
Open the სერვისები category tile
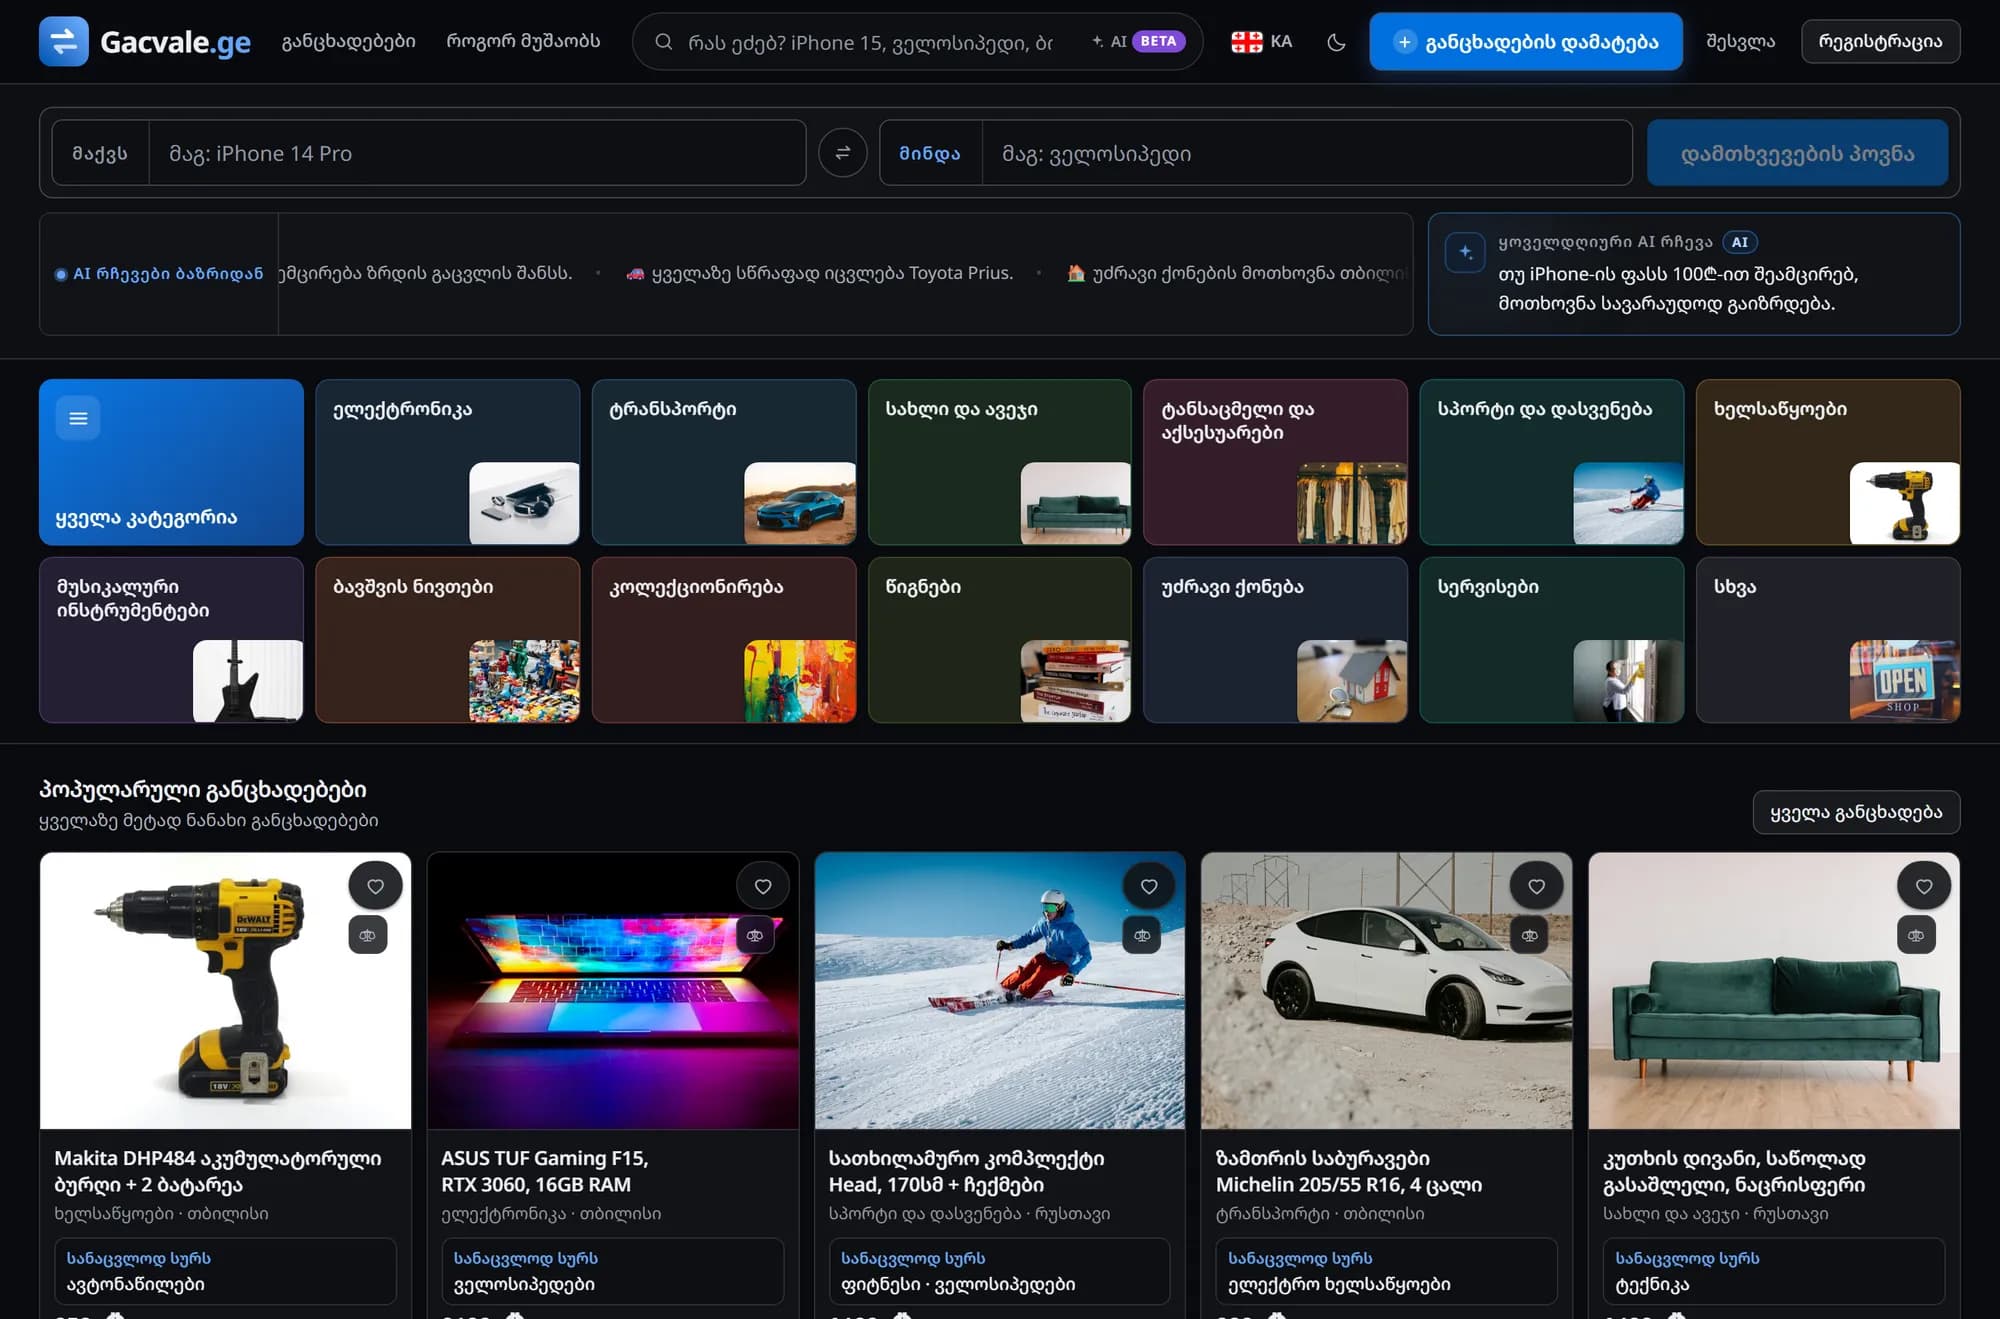[x=1552, y=640]
